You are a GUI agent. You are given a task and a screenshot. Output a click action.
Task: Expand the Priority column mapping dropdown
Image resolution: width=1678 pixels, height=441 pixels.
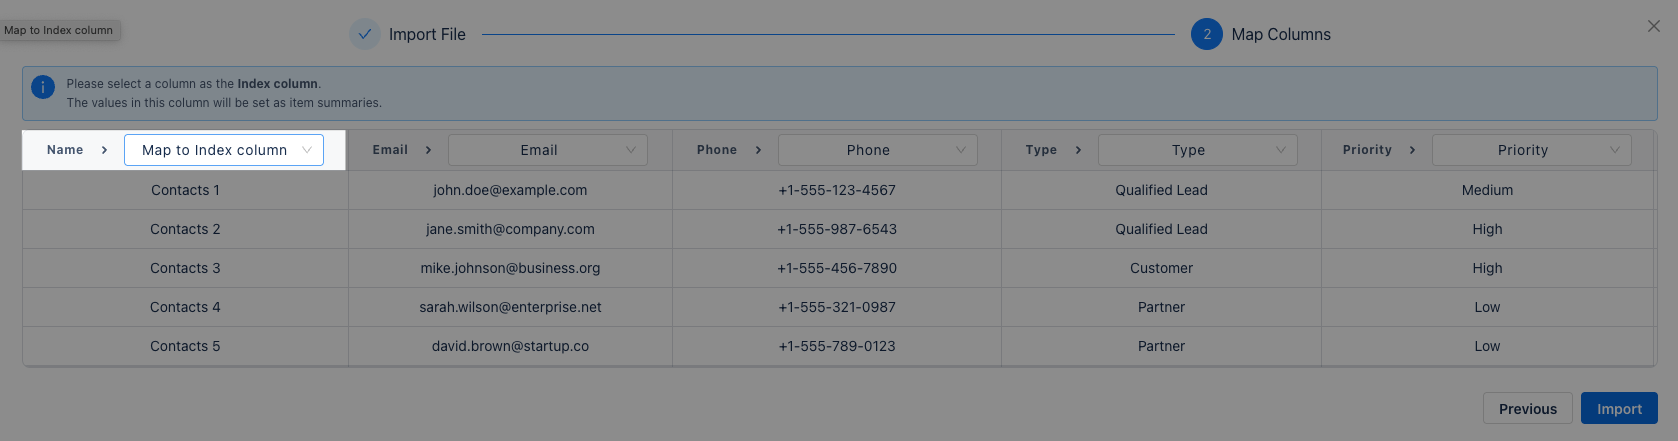(x=1532, y=150)
